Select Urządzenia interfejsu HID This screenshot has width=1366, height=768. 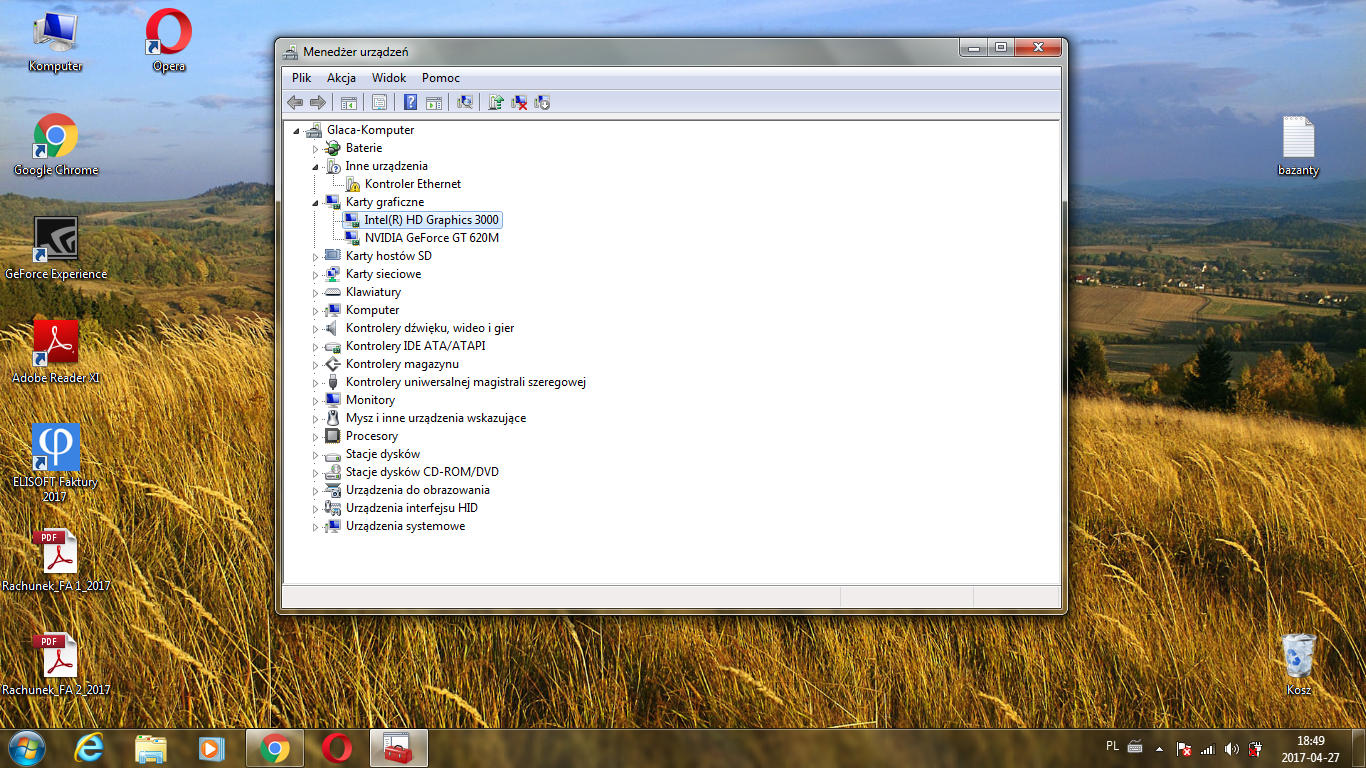[x=411, y=508]
